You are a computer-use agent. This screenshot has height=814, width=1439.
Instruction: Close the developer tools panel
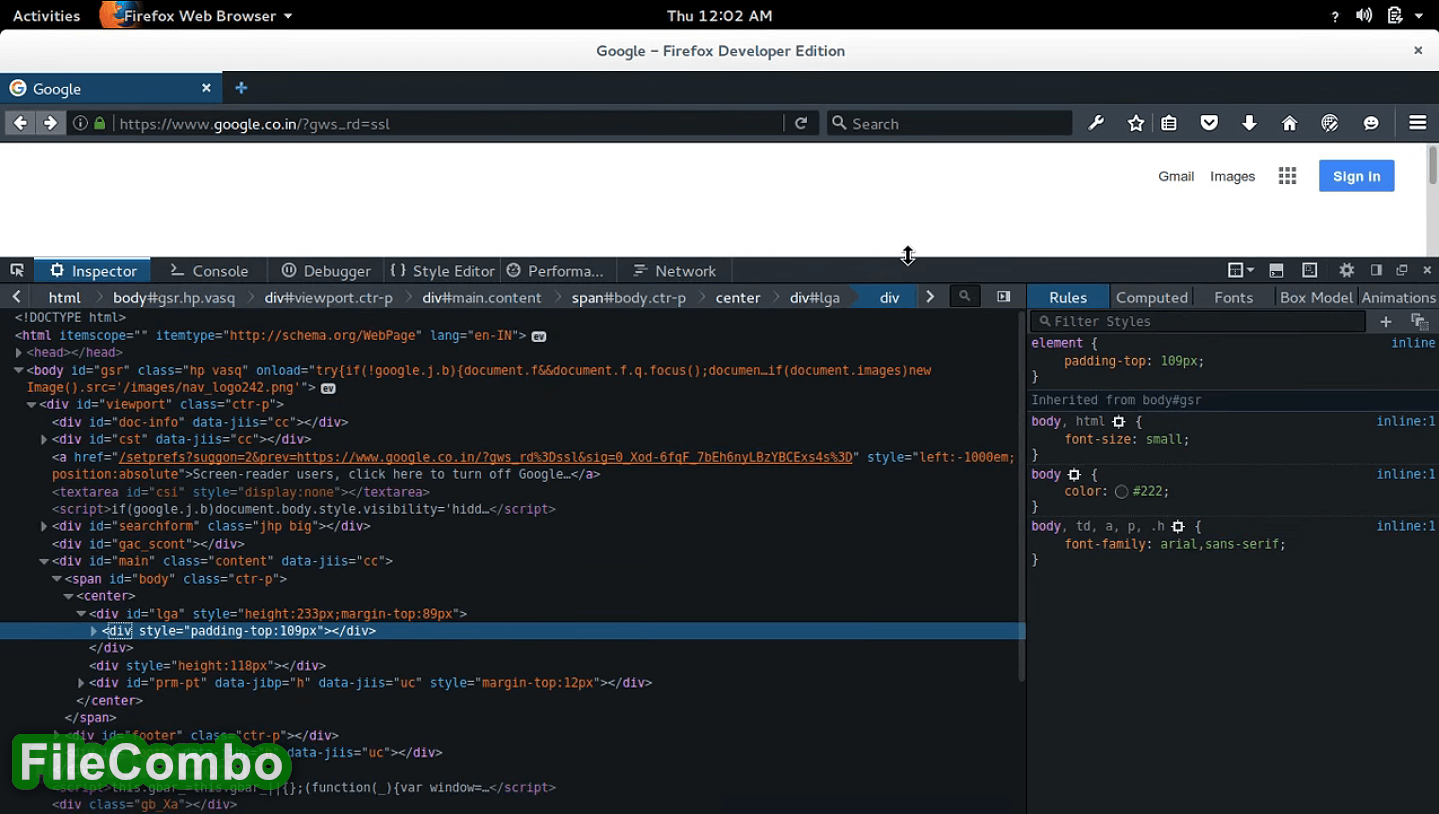pyautogui.click(x=1427, y=270)
